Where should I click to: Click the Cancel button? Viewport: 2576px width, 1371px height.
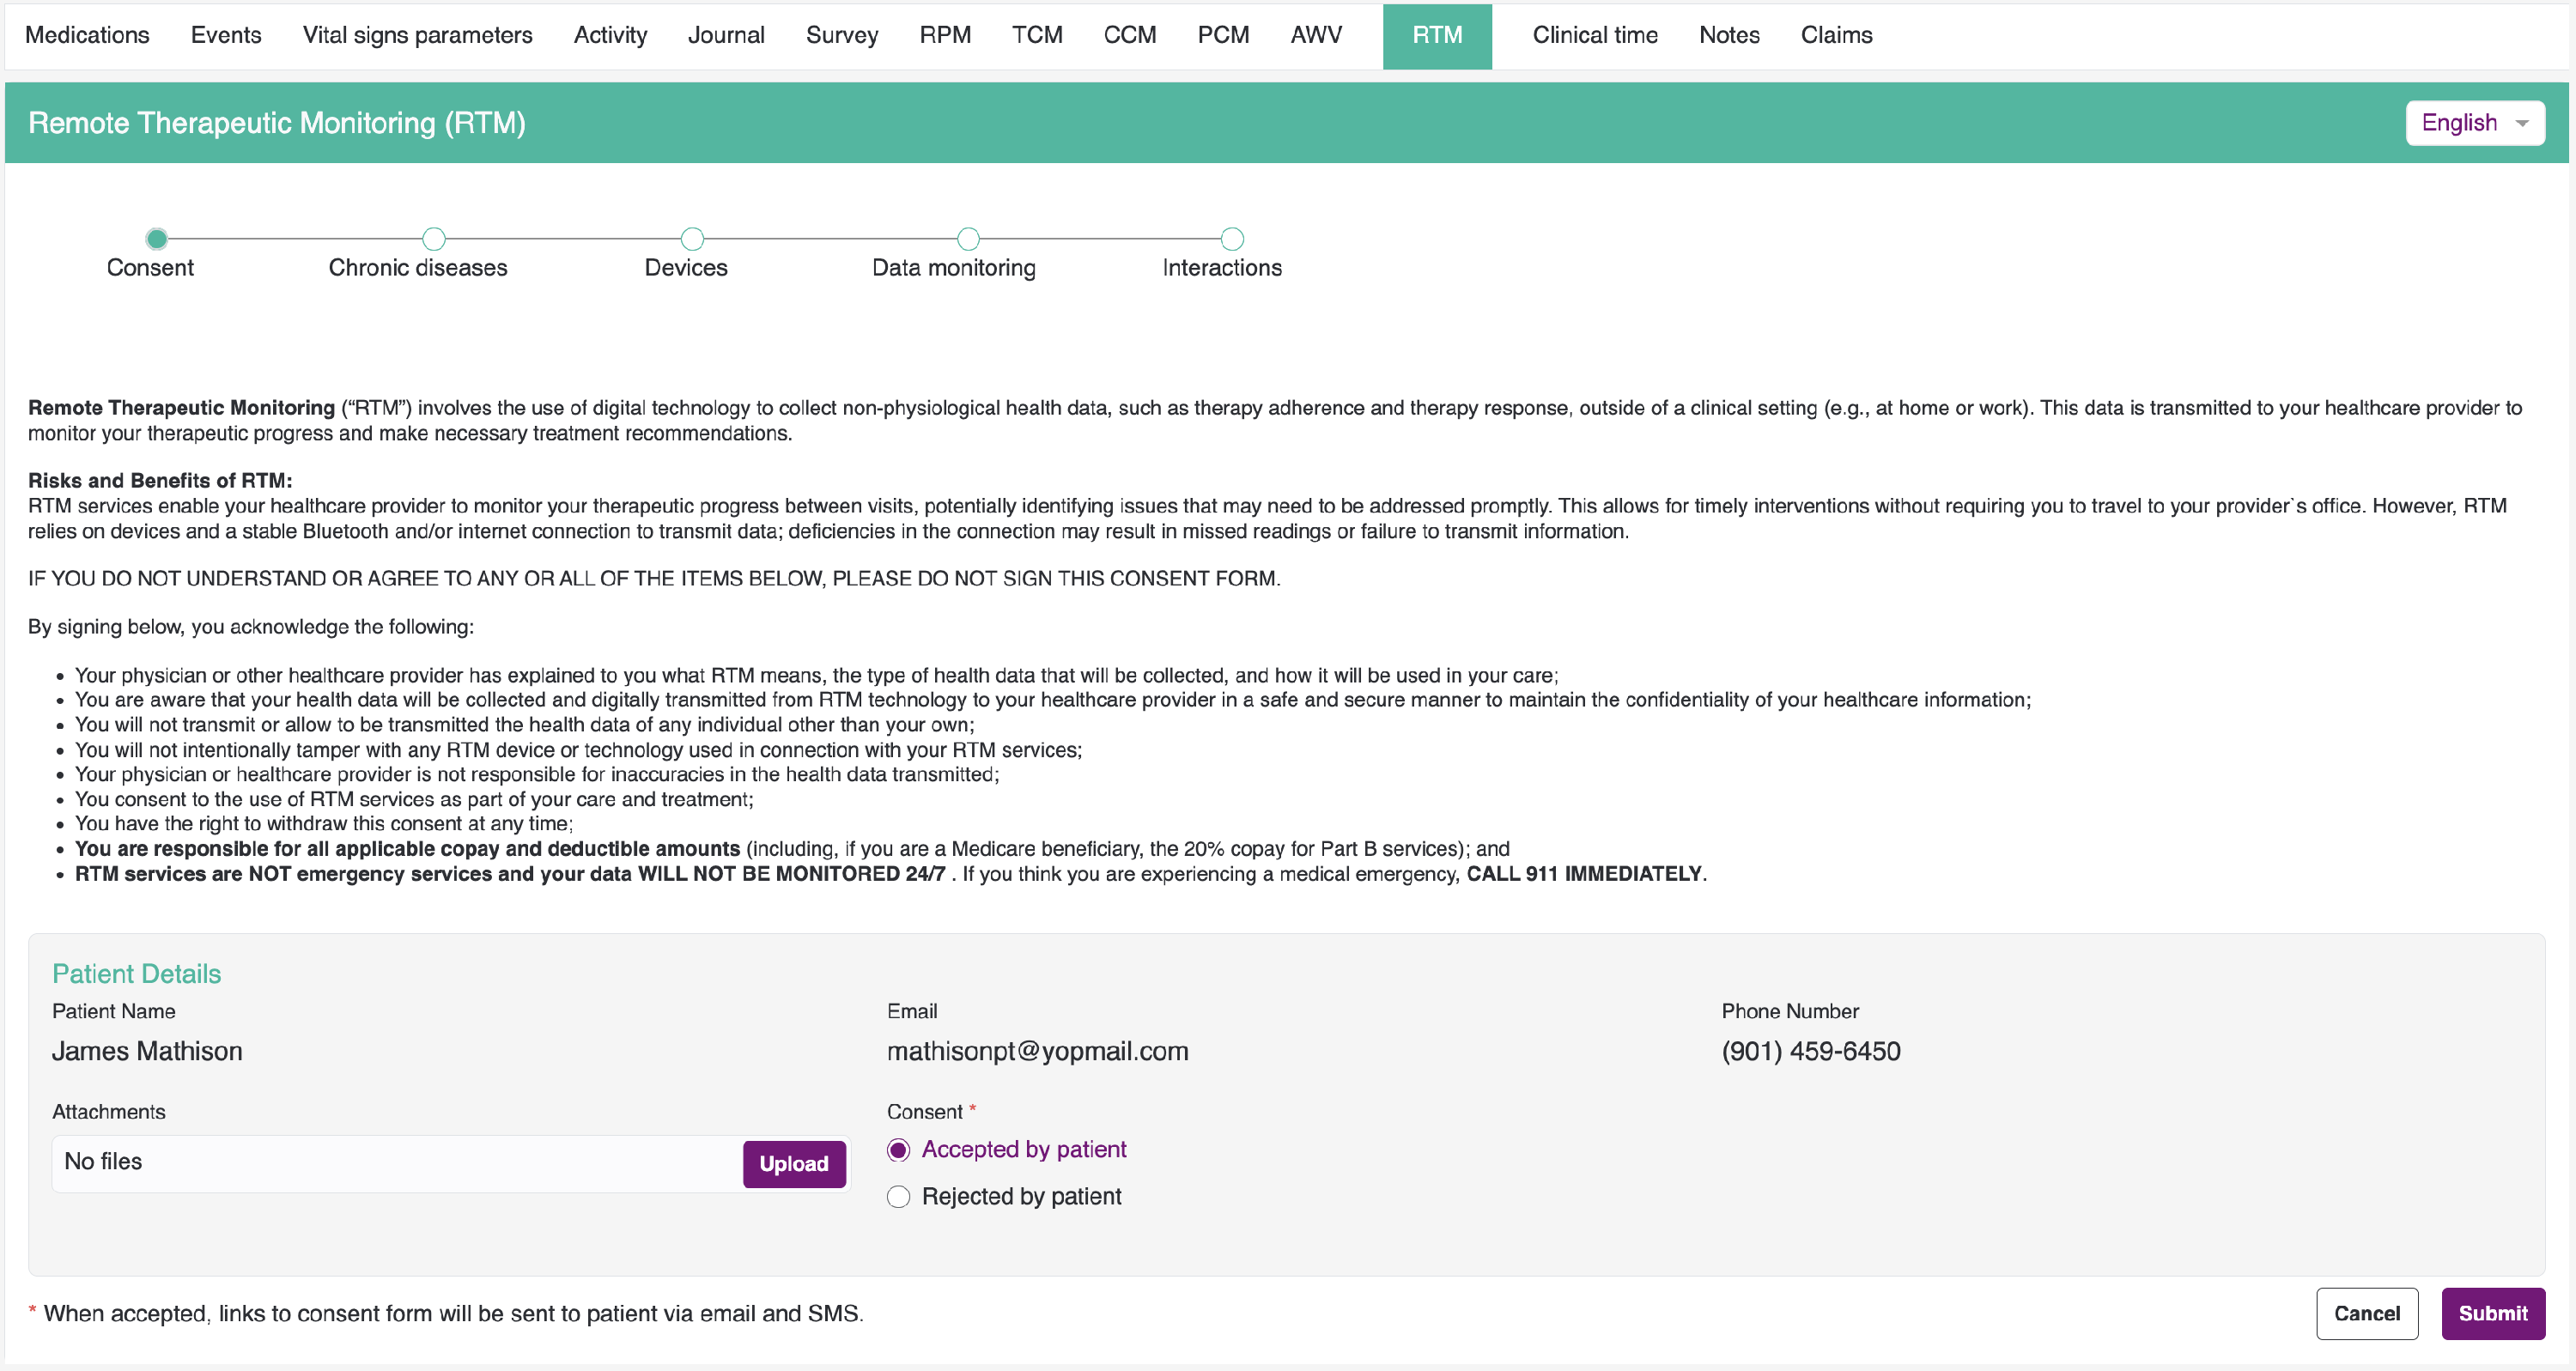click(2366, 1313)
